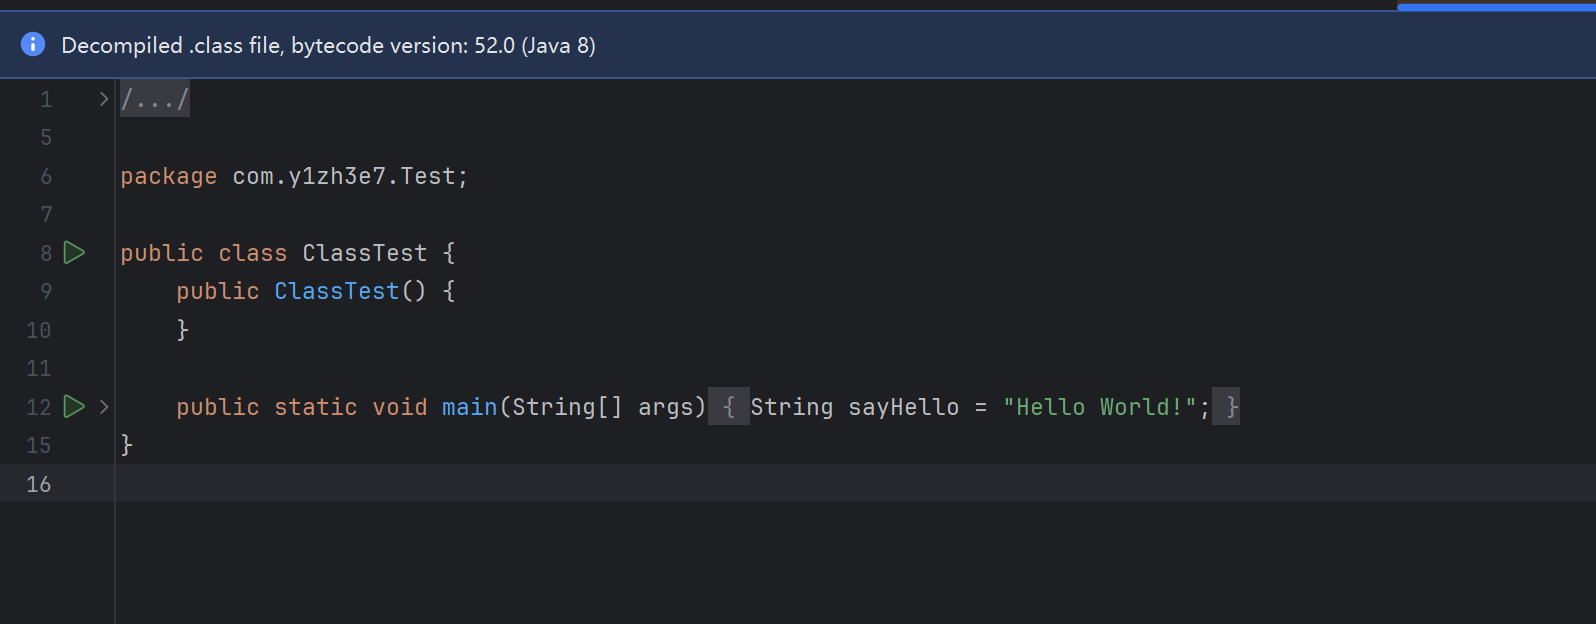This screenshot has height=624, width=1596.
Task: Run main method using the line 12 gutter icon
Action: (x=74, y=407)
